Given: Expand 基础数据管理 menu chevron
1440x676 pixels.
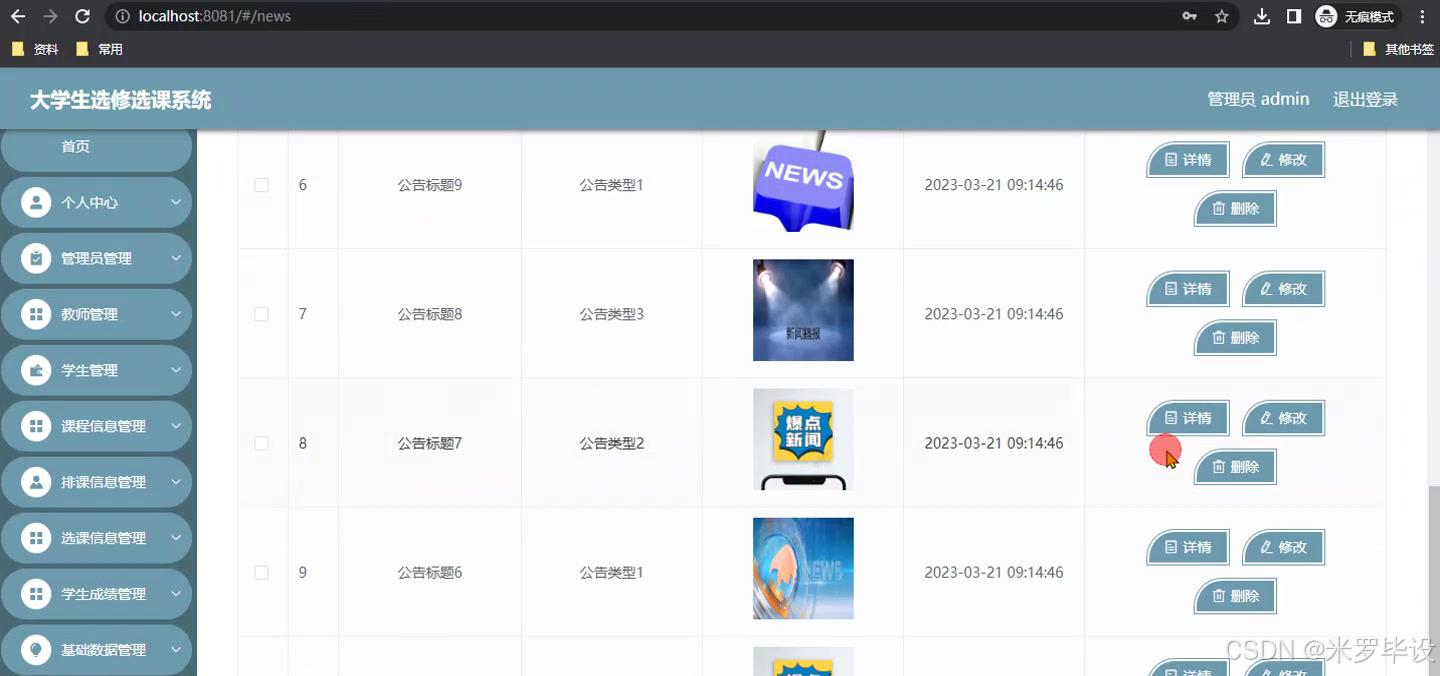Looking at the screenshot, I should (x=175, y=650).
